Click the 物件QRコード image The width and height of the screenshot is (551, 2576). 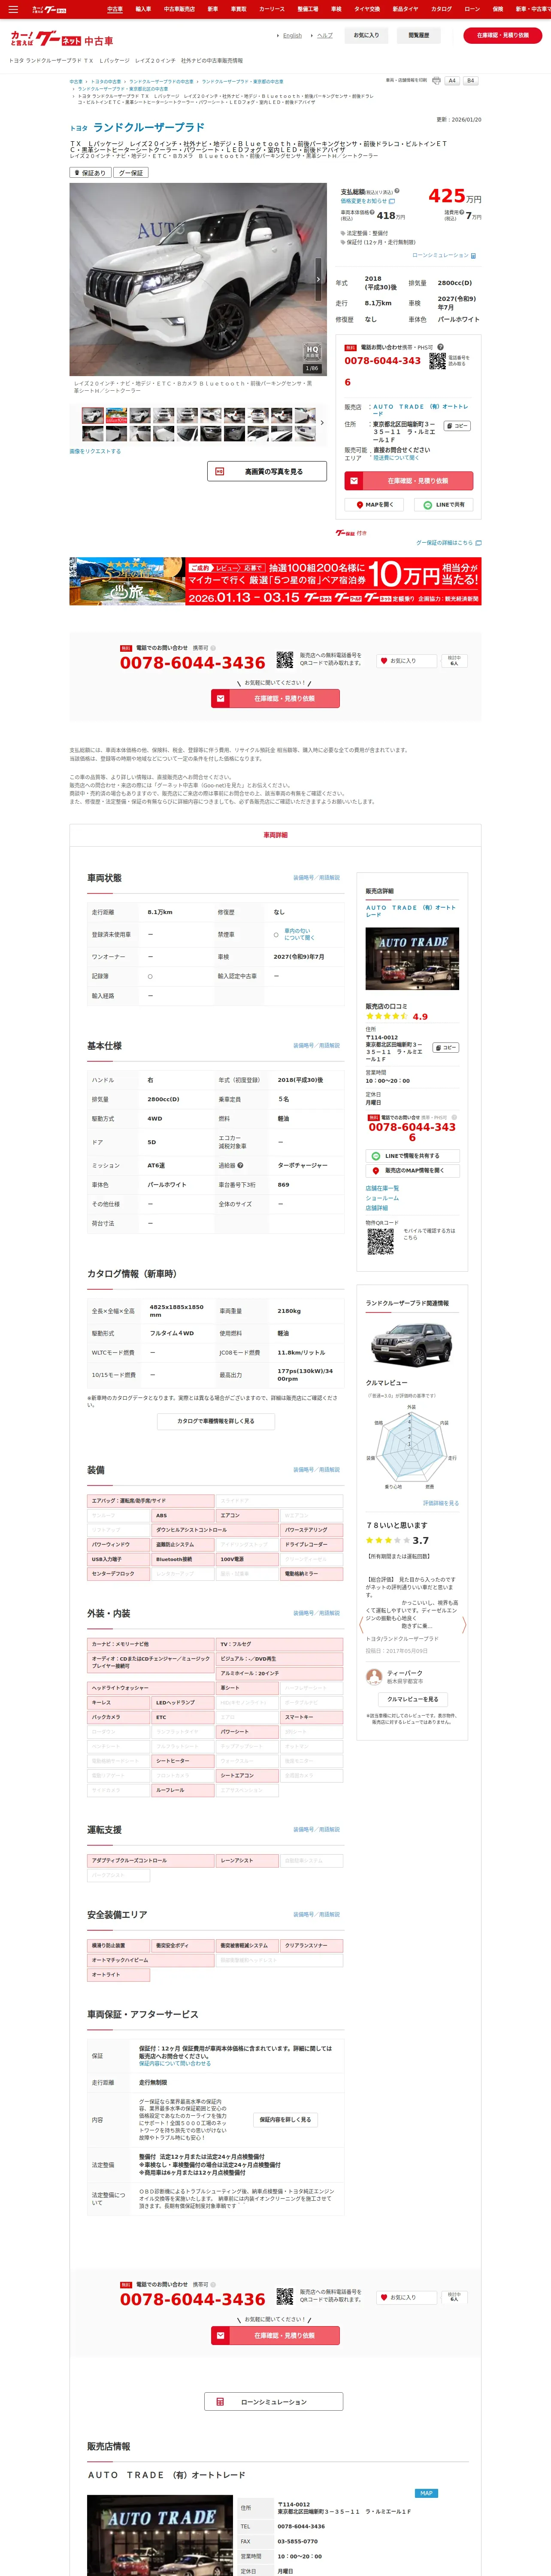(x=380, y=1241)
